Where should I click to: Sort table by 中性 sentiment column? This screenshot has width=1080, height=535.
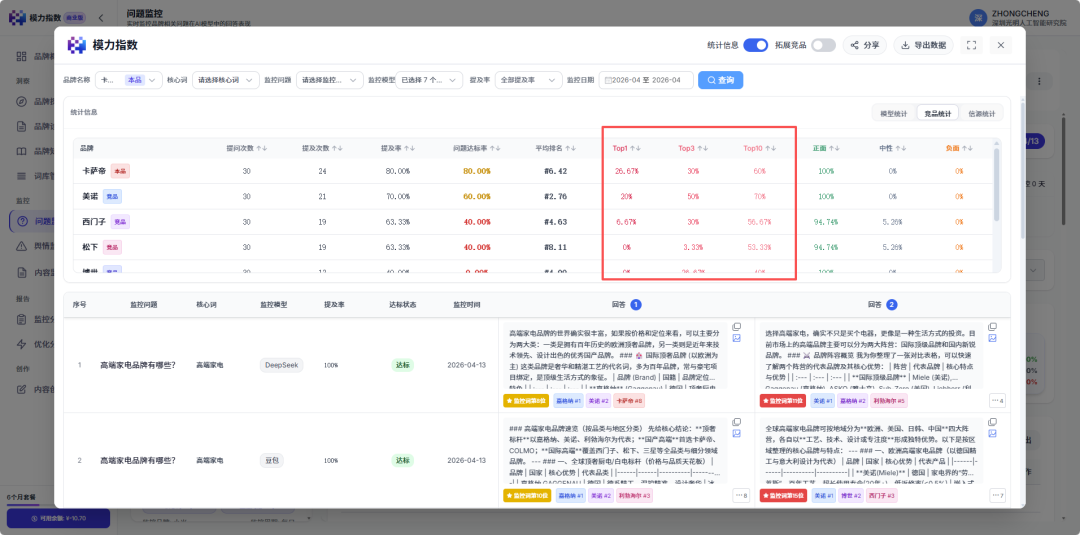[x=902, y=148]
